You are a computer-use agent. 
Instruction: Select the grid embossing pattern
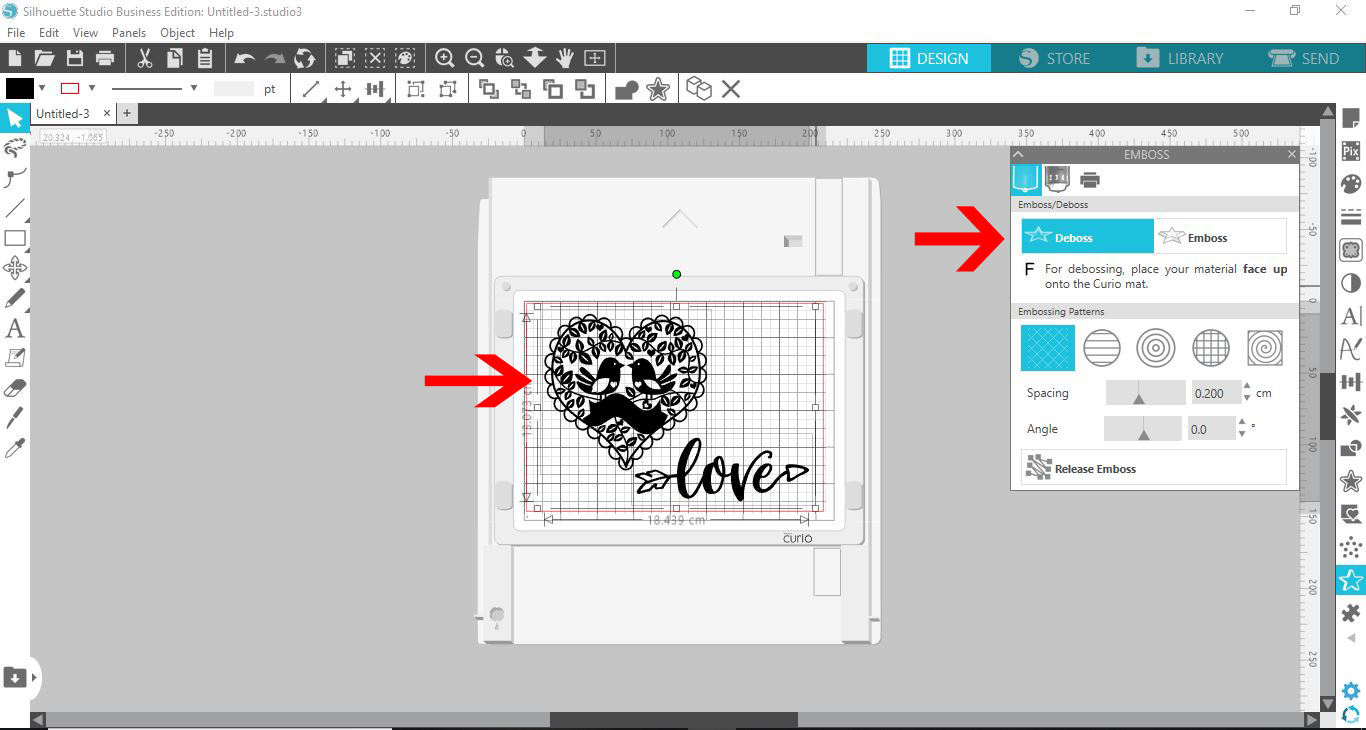[x=1211, y=348]
